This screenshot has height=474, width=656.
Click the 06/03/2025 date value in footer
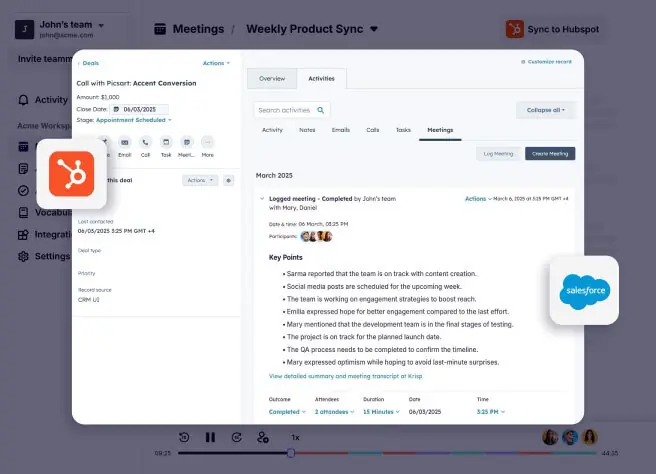425,412
